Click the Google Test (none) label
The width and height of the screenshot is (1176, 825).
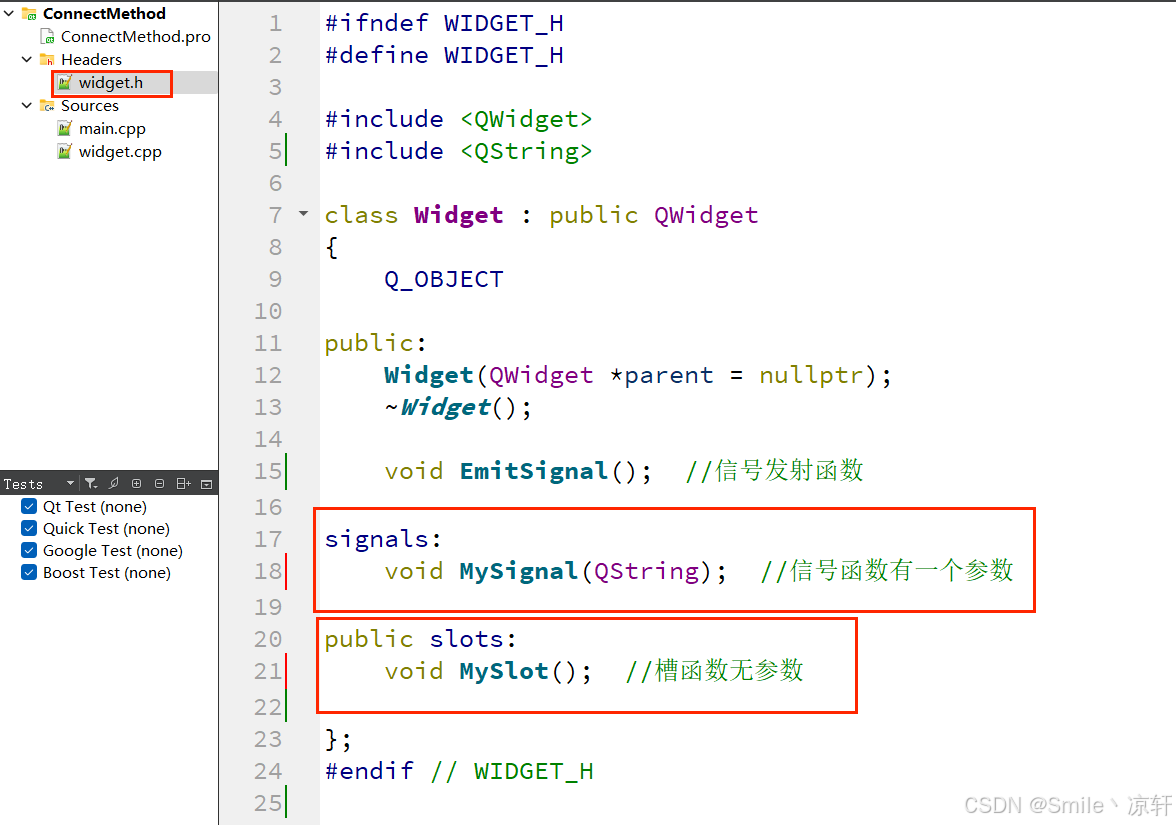click(x=112, y=550)
